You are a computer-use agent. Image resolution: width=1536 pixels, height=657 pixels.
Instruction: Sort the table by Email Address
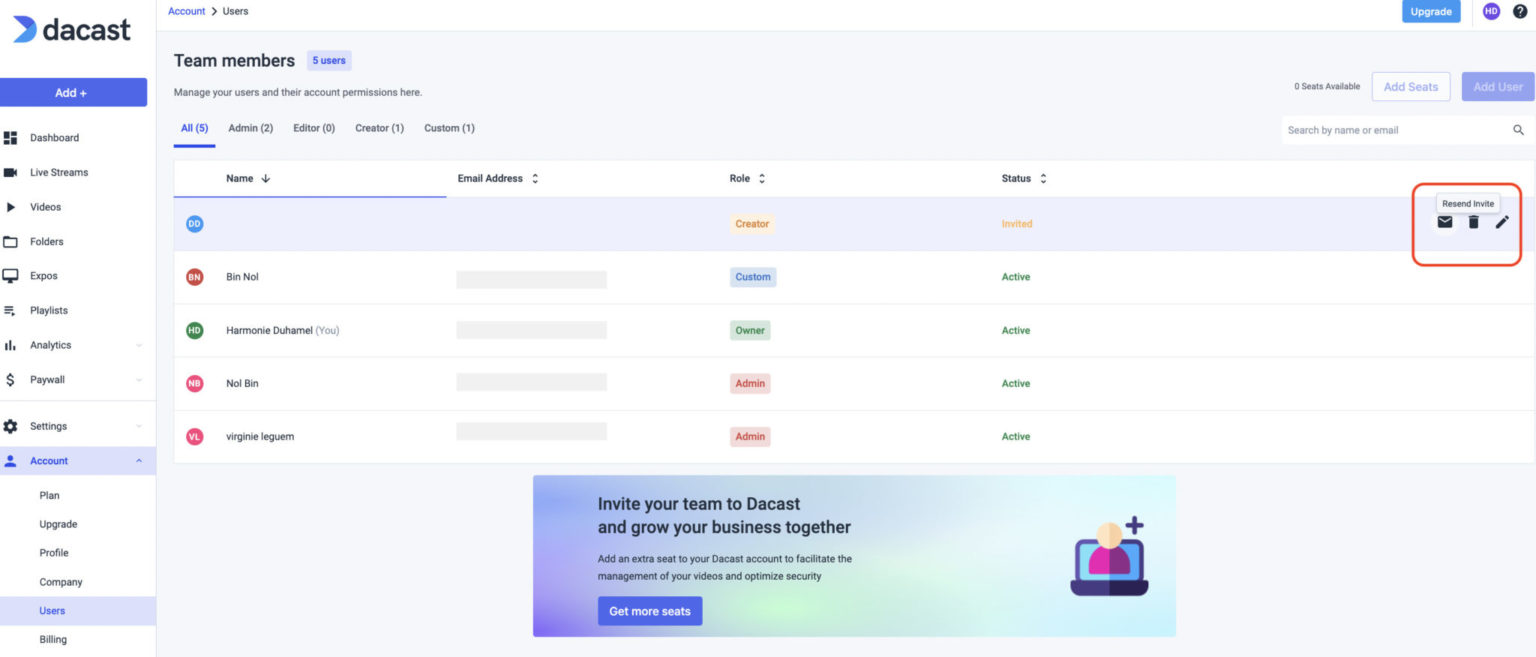534,178
